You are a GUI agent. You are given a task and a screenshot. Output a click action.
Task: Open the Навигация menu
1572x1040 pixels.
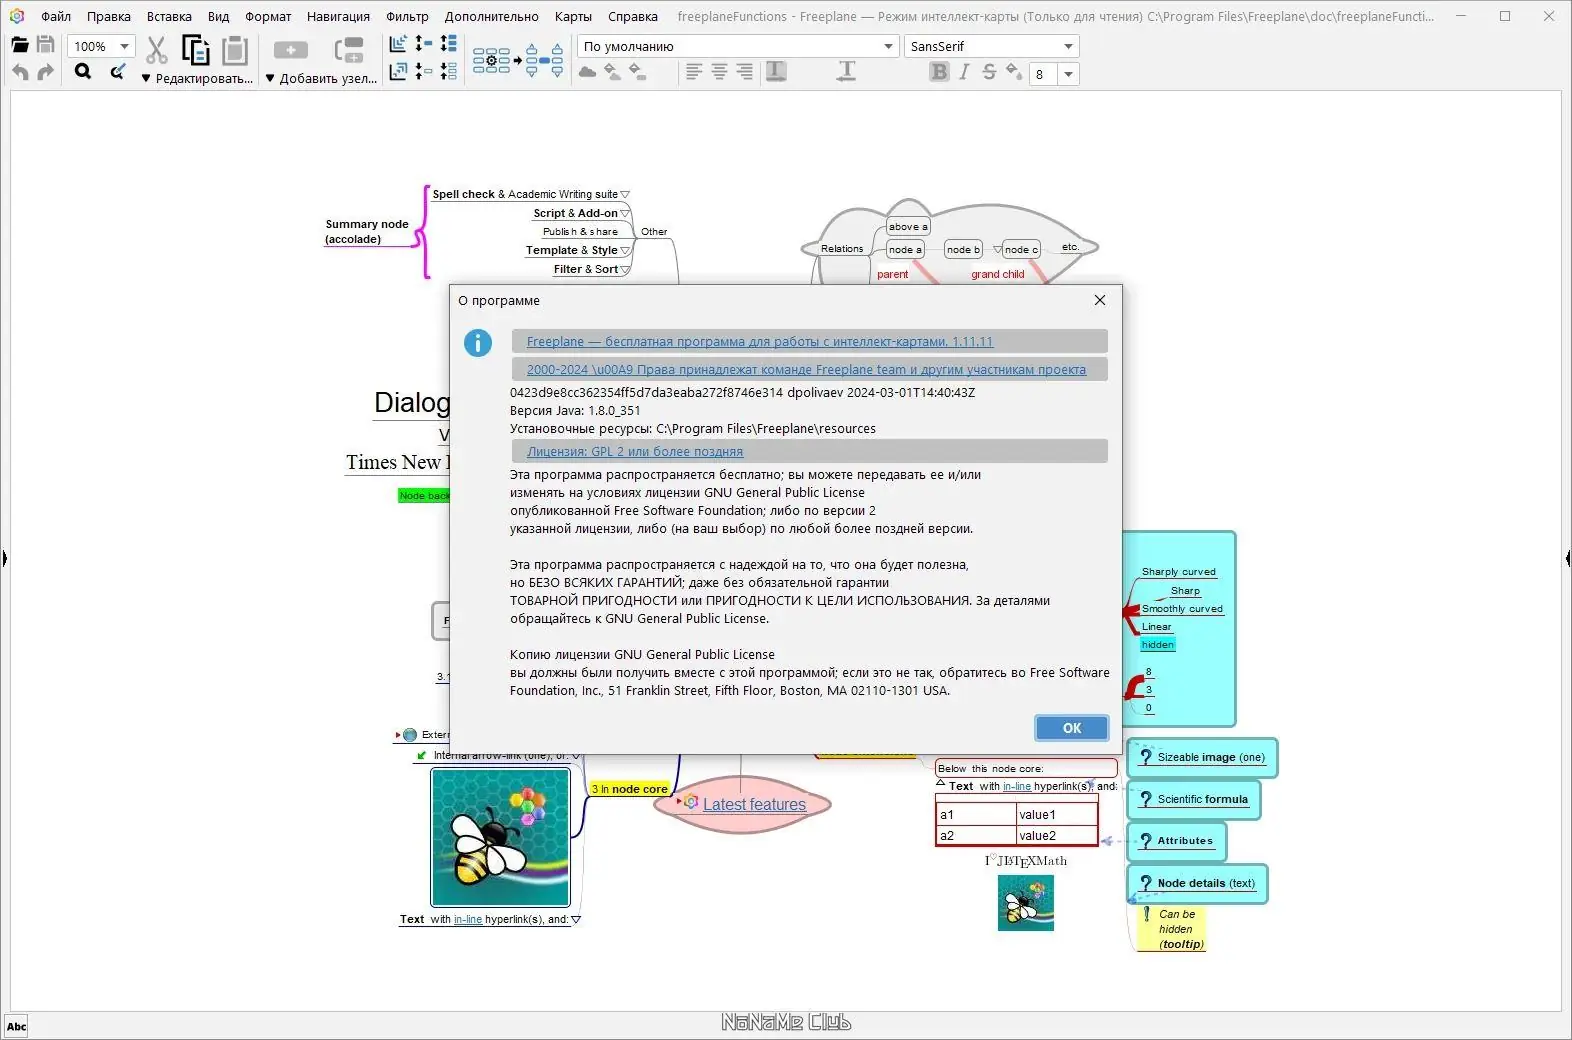pyautogui.click(x=338, y=16)
